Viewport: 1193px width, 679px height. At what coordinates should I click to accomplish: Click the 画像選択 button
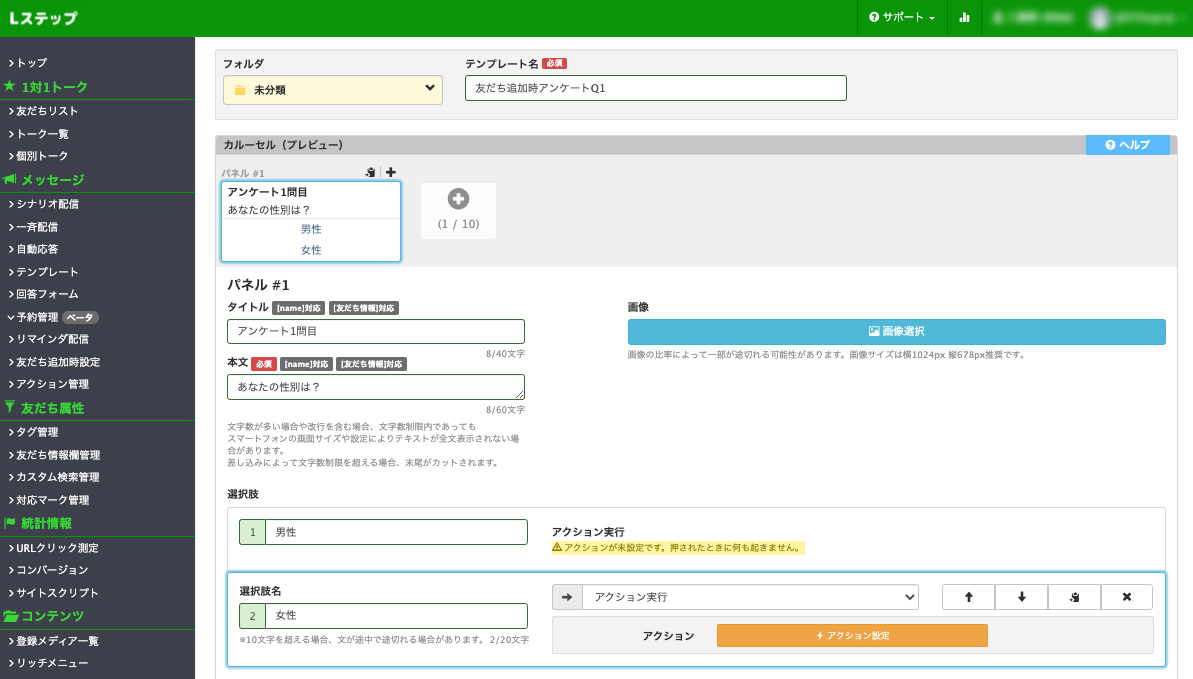point(895,331)
